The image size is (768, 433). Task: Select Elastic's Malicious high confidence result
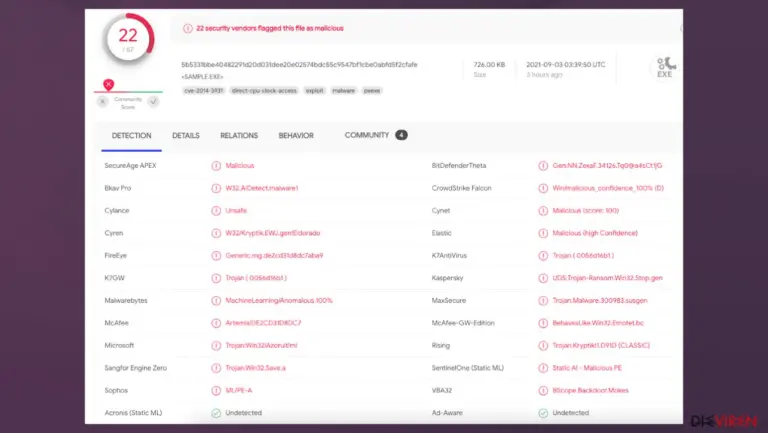click(x=595, y=233)
